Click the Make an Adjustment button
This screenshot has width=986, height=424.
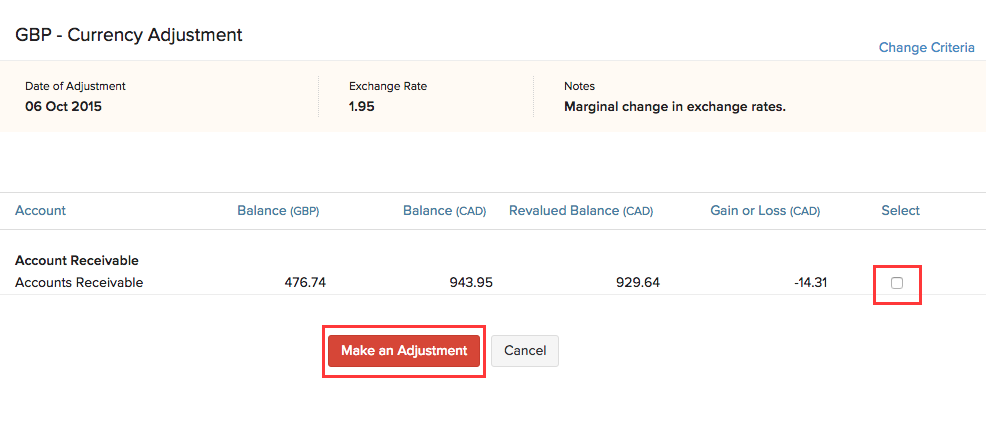click(x=404, y=351)
